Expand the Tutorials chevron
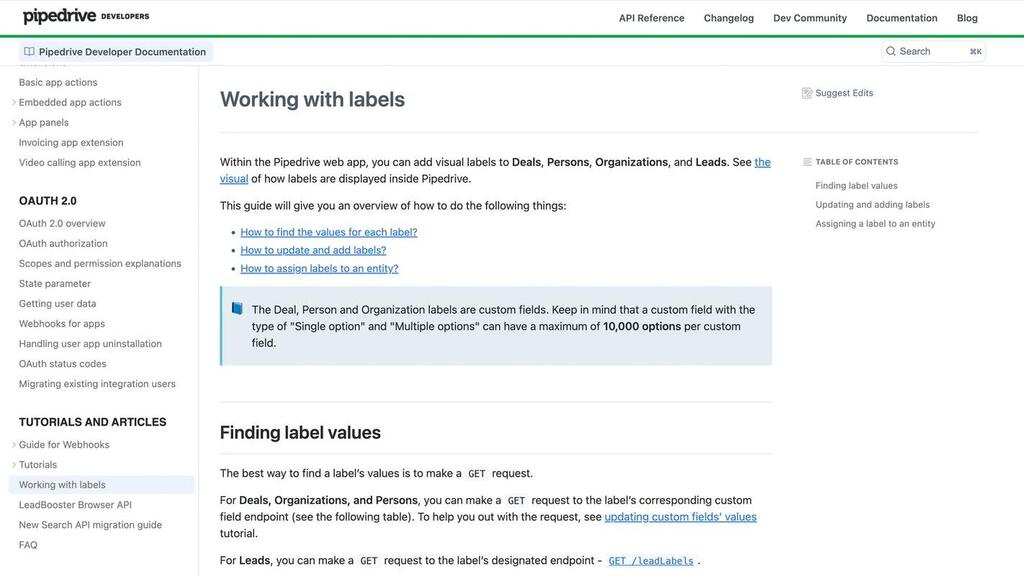This screenshot has height=576, width=1024. [14, 465]
